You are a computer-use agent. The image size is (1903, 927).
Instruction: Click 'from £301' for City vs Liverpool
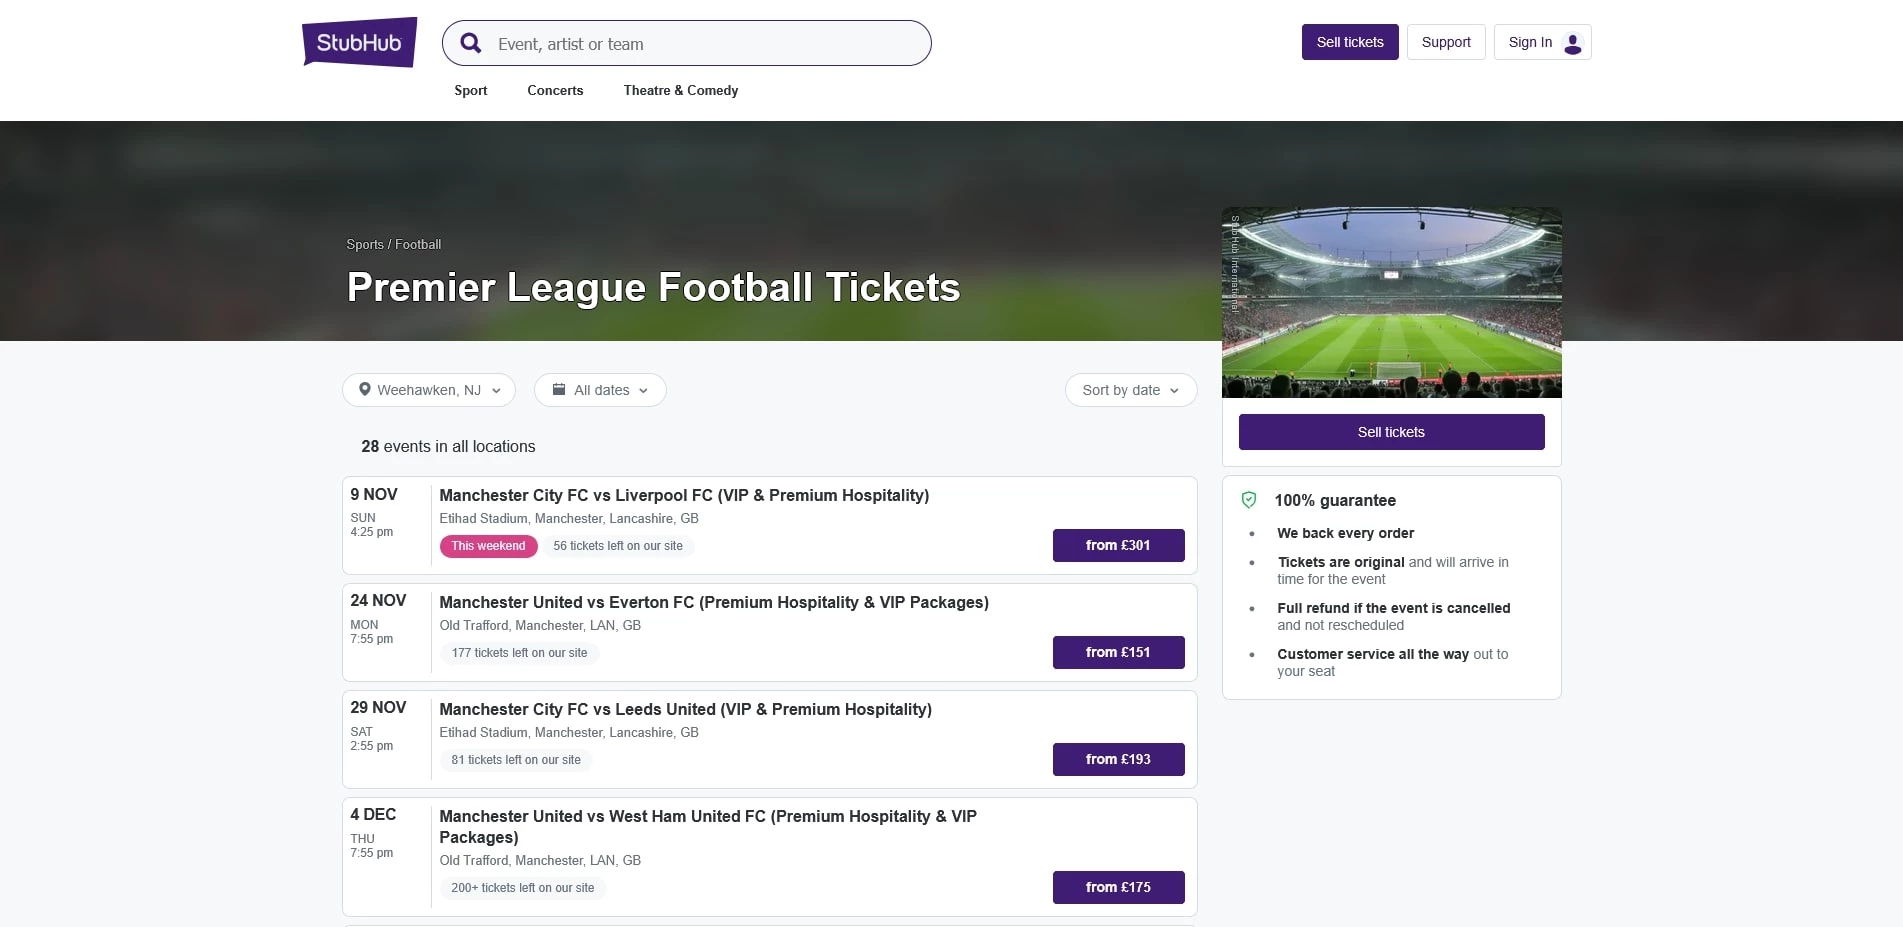(x=1118, y=545)
